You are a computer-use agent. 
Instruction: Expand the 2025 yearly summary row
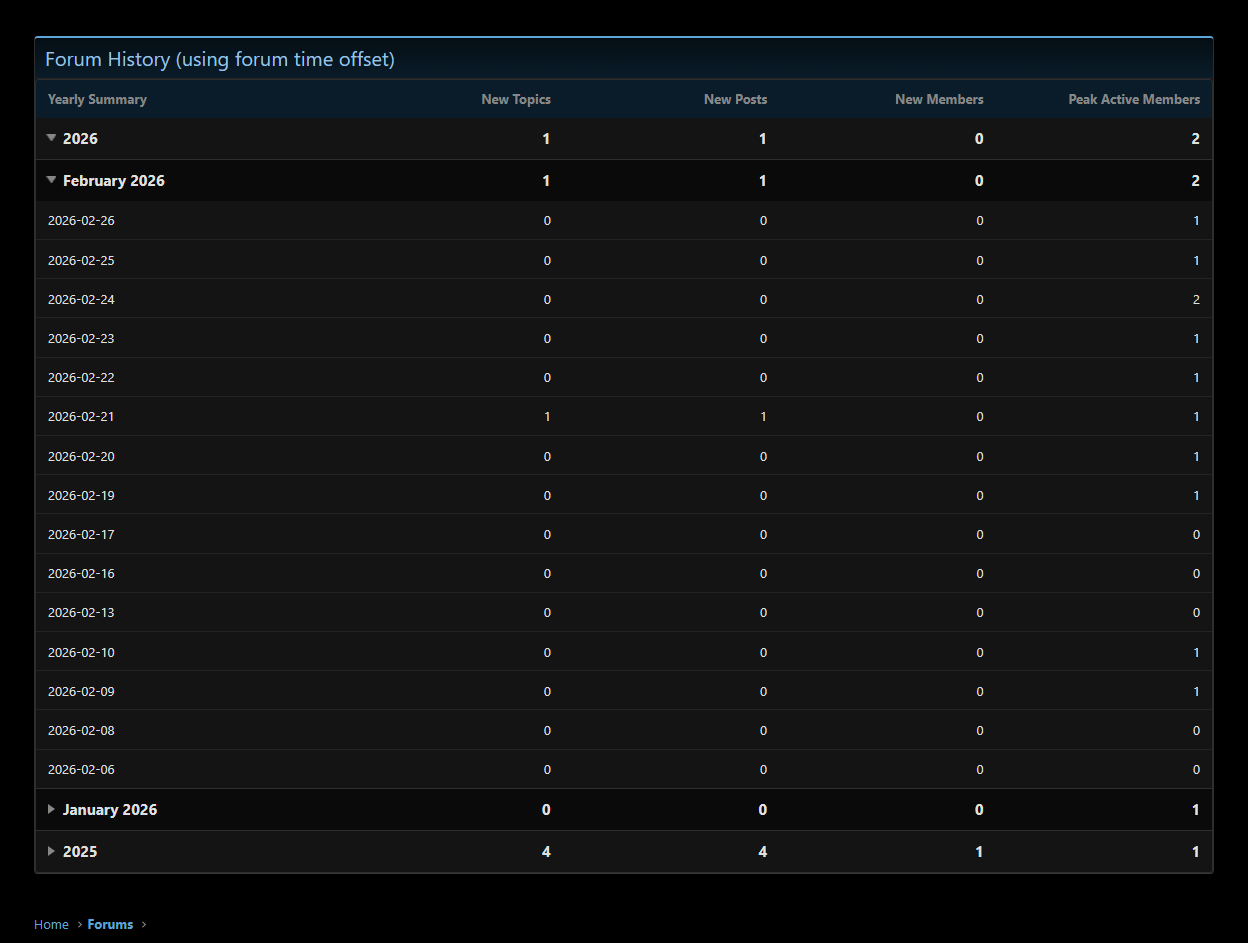52,851
